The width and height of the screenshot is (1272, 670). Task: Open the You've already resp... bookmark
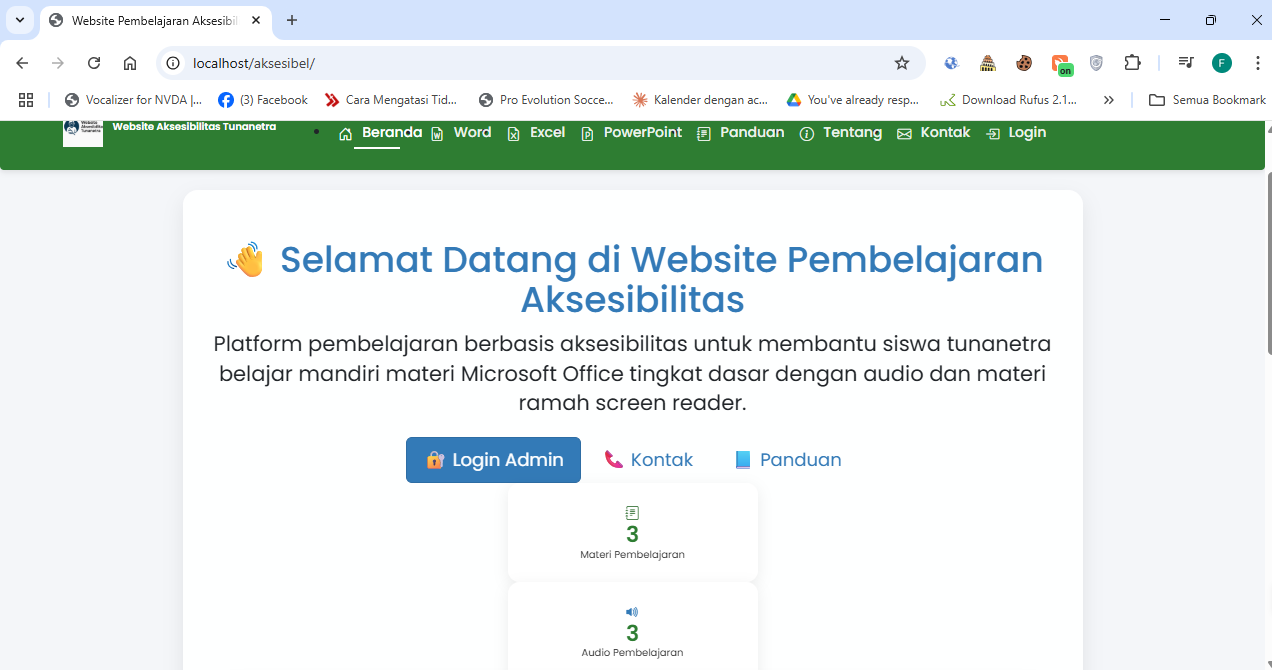(x=853, y=100)
